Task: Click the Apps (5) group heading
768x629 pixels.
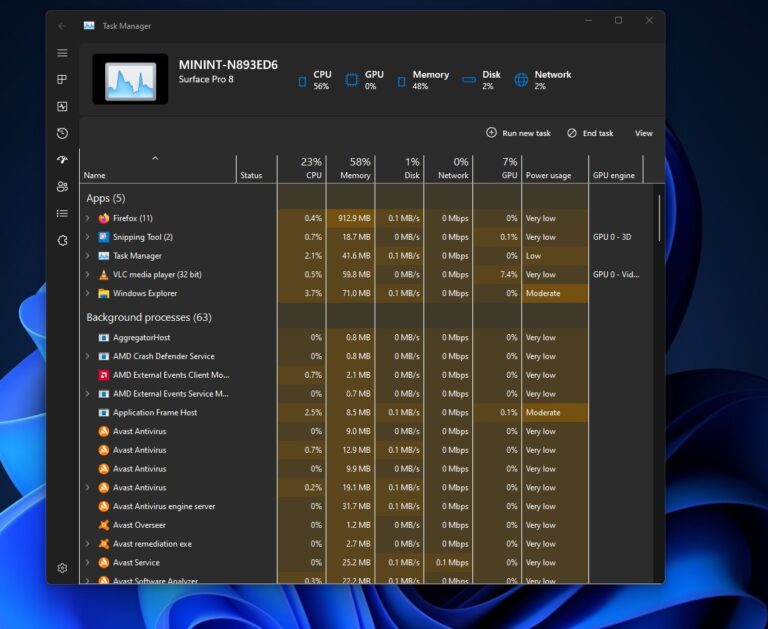Action: (x=106, y=198)
